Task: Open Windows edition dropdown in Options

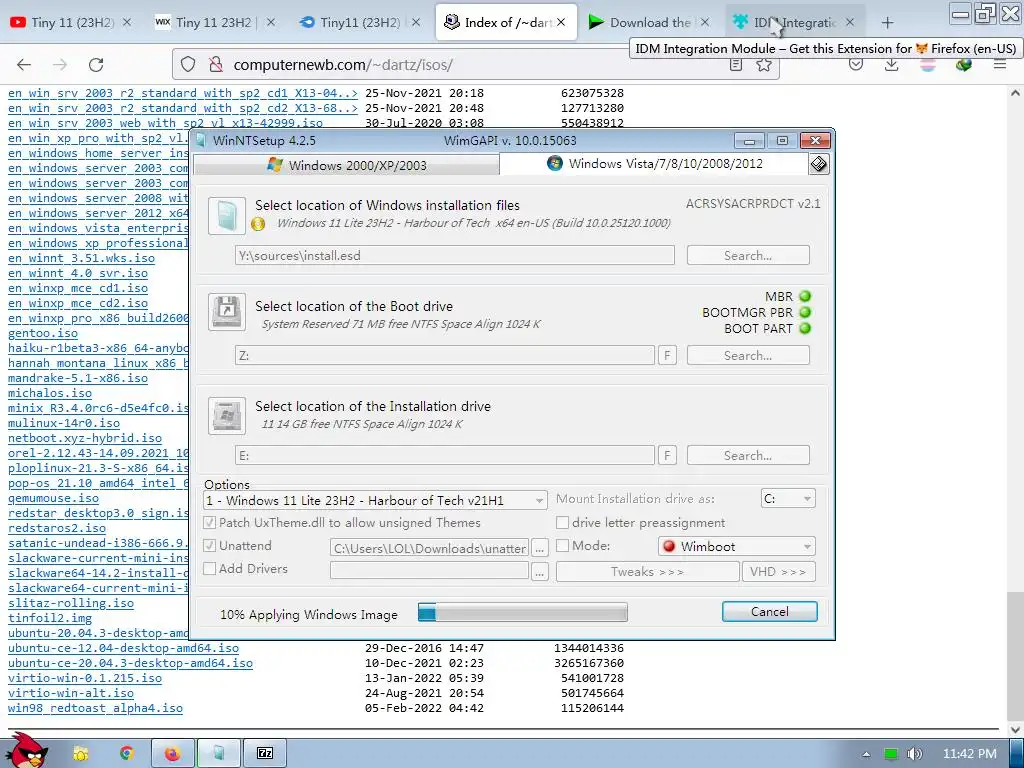Action: click(376, 500)
